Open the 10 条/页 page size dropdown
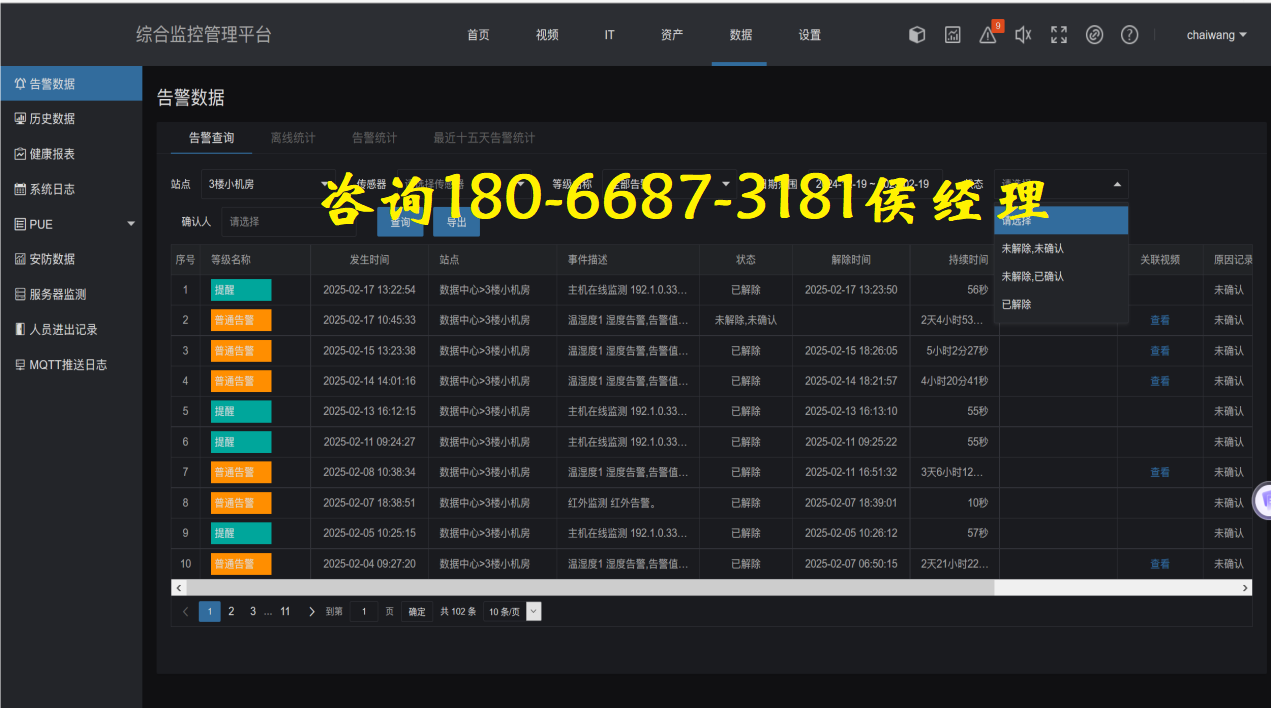 [512, 611]
